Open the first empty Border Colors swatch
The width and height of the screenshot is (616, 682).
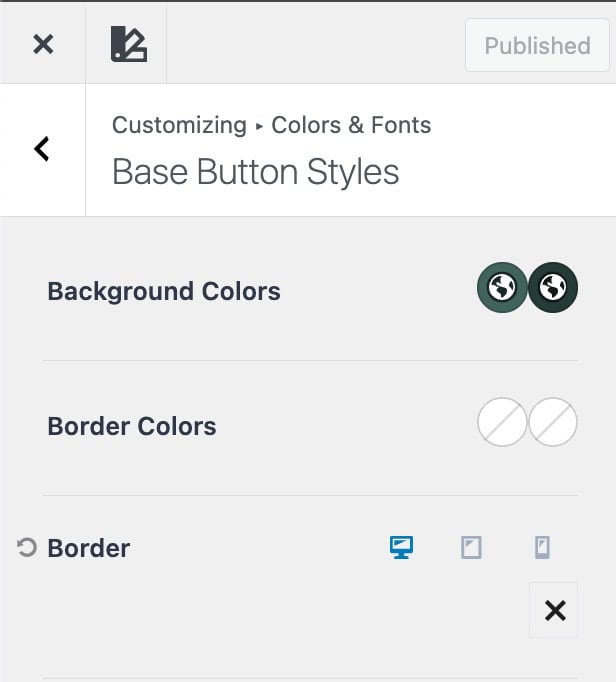click(502, 424)
